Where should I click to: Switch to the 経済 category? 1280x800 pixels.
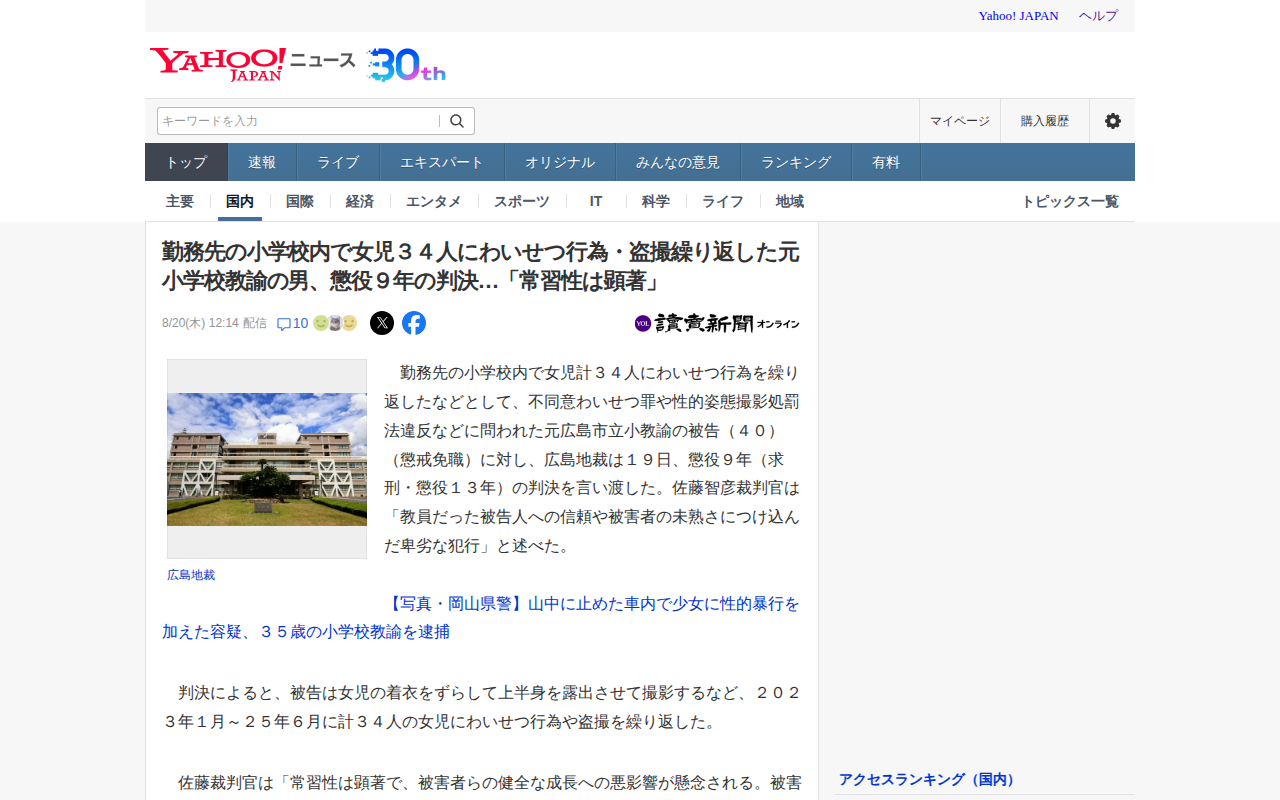click(x=360, y=201)
